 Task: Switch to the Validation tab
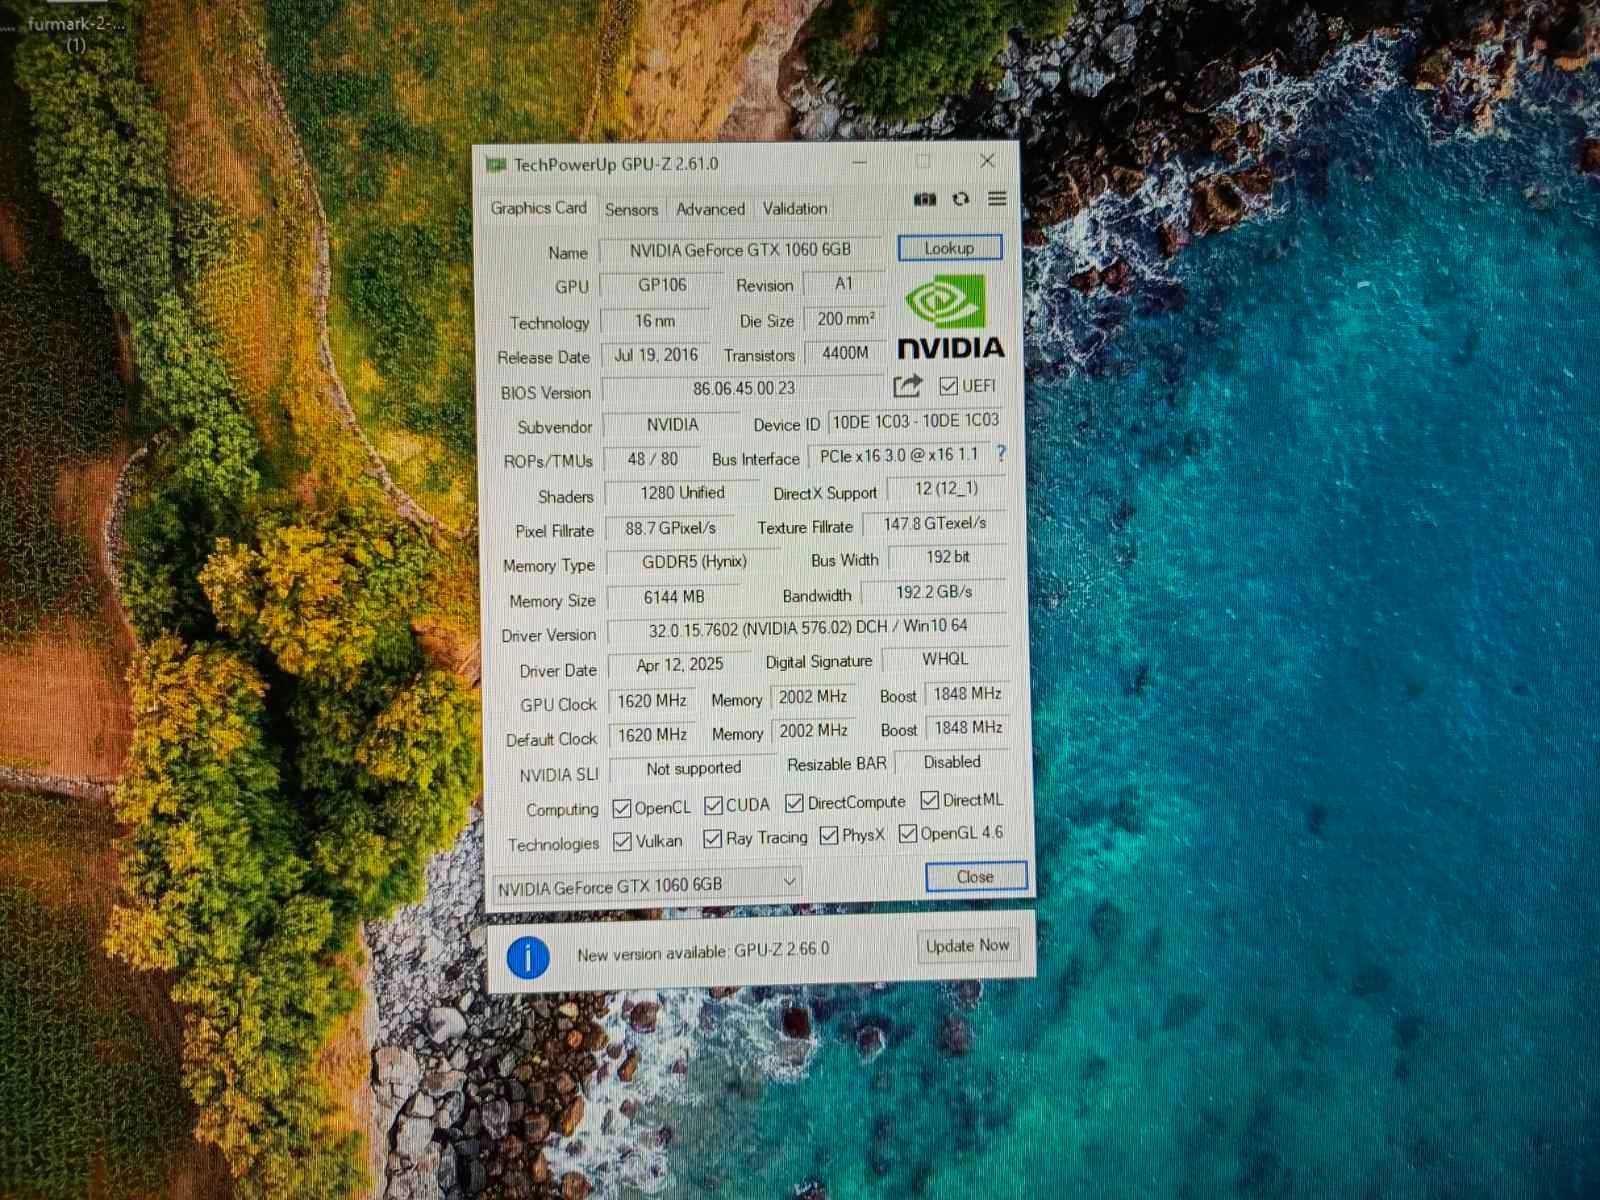point(795,208)
